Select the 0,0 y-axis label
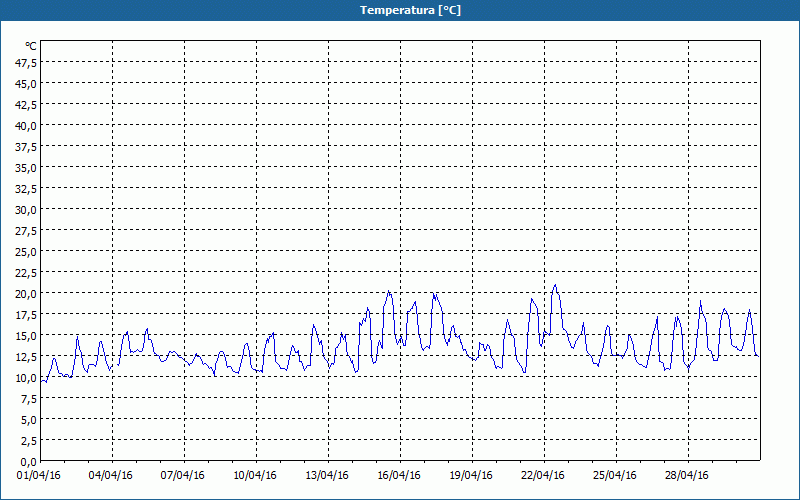The image size is (800, 500). click(x=29, y=462)
